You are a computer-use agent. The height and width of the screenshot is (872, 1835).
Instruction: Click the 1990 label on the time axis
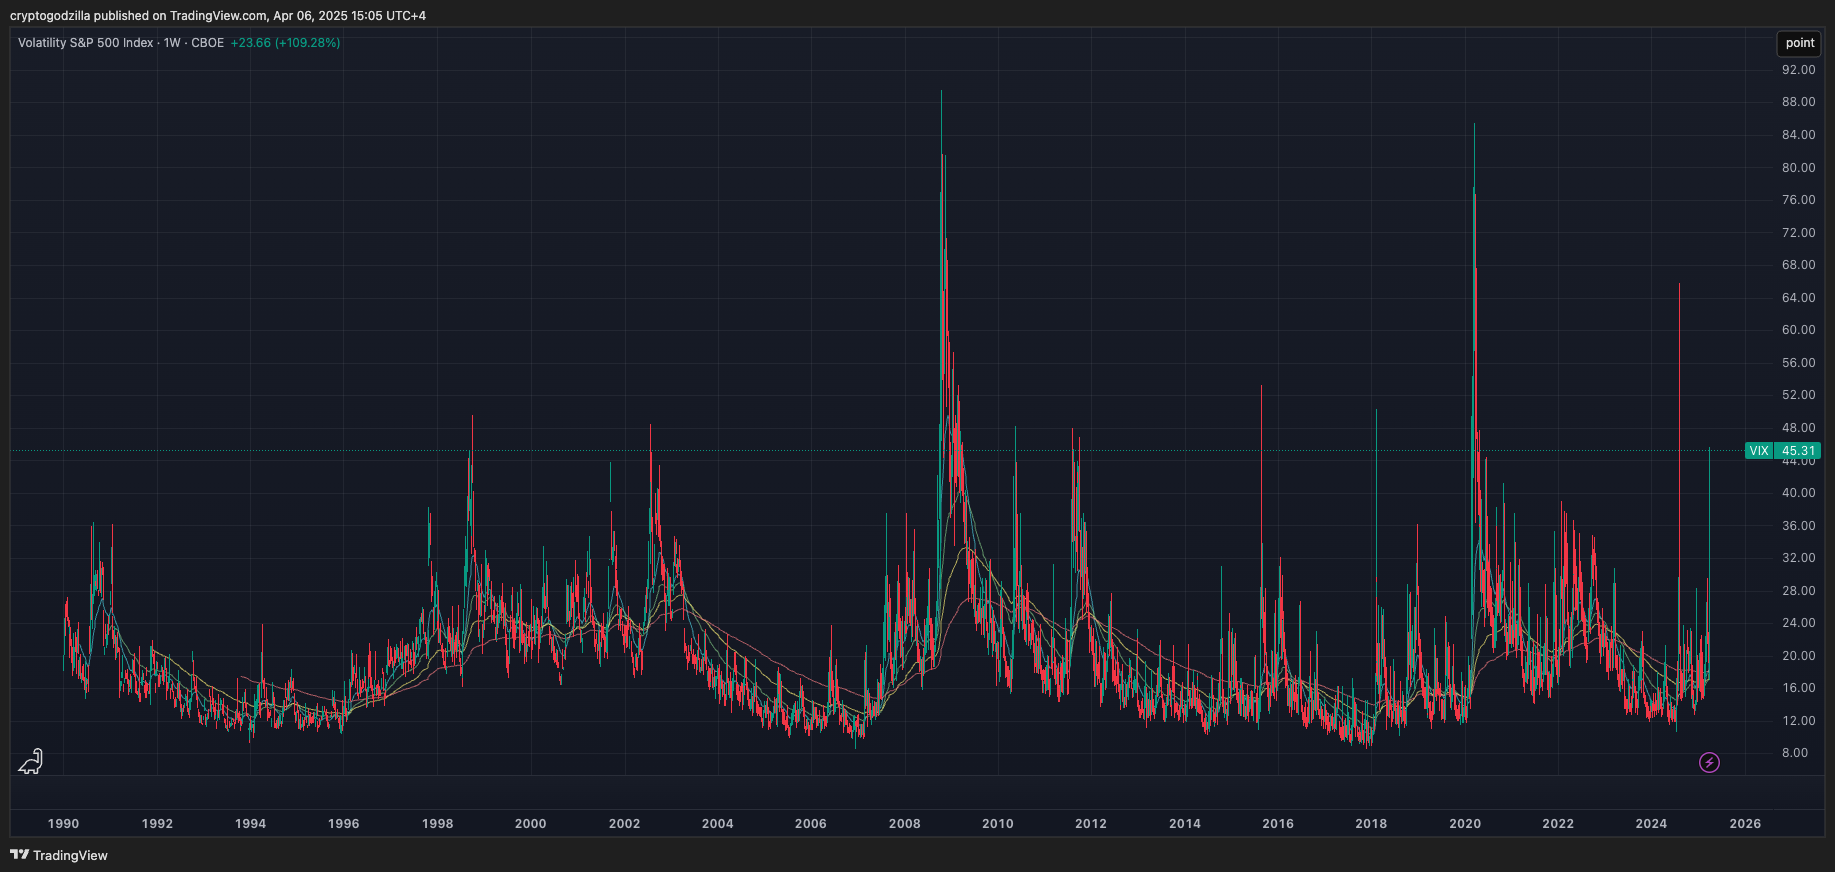(63, 824)
